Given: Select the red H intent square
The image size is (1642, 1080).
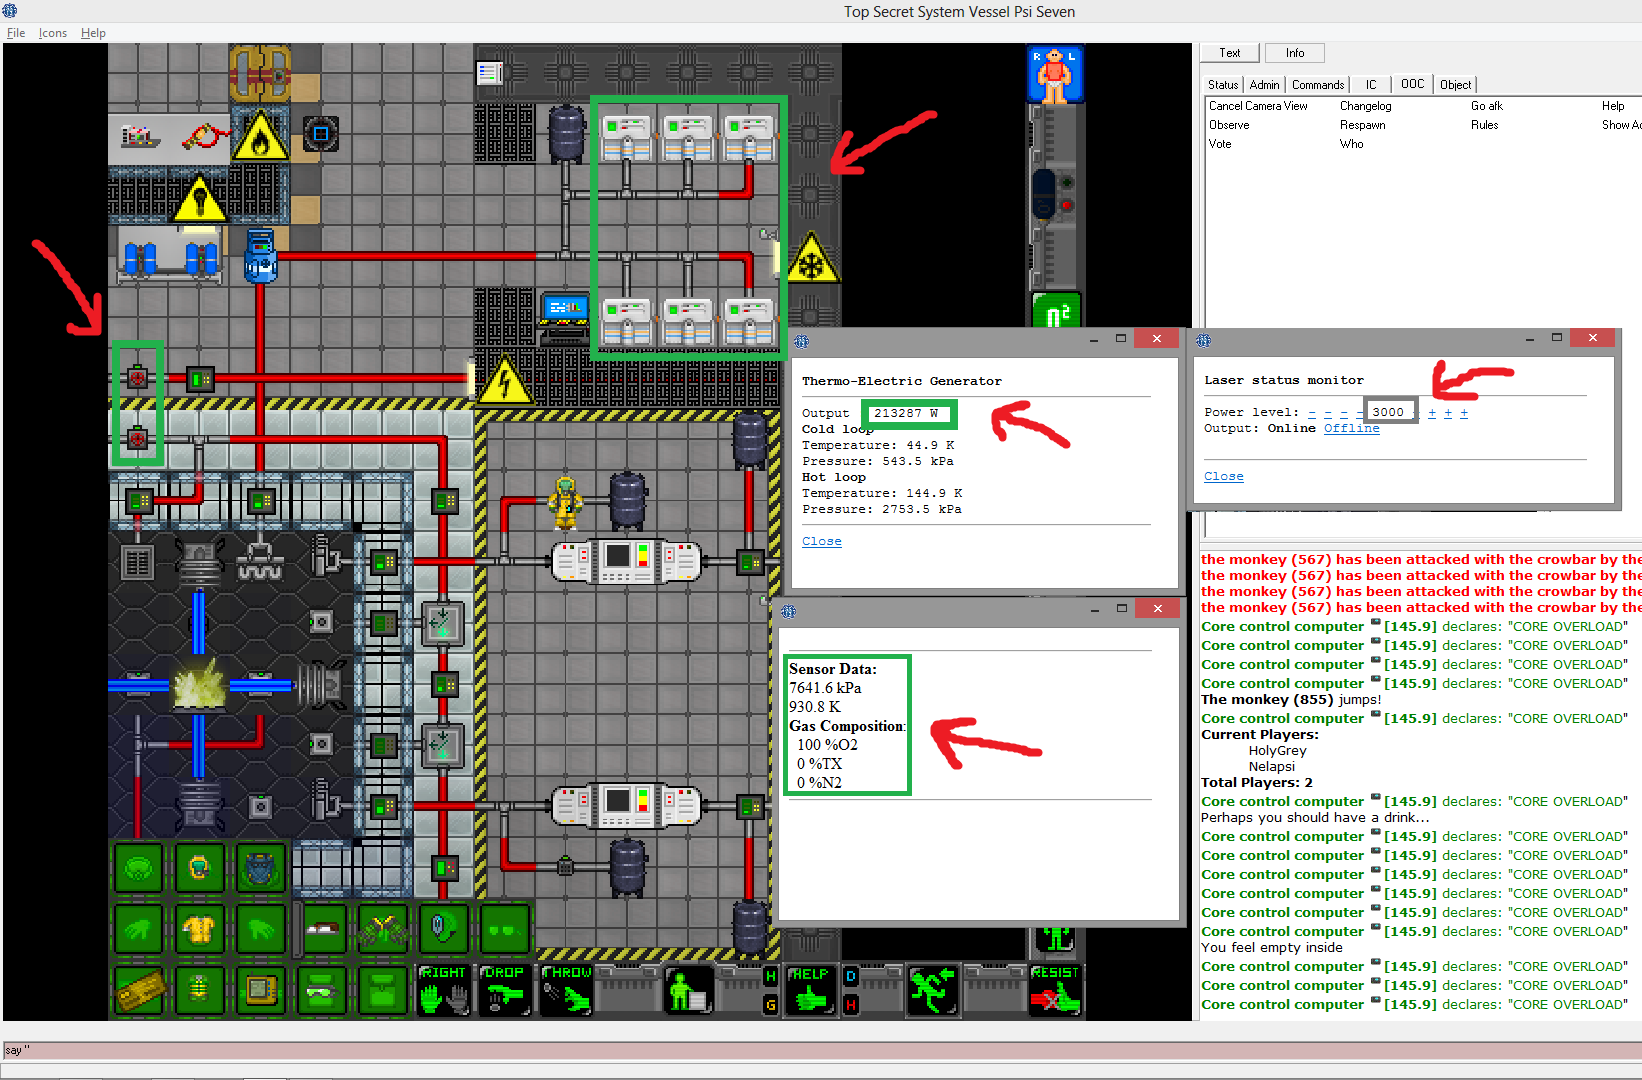Looking at the screenshot, I should (x=851, y=1005).
